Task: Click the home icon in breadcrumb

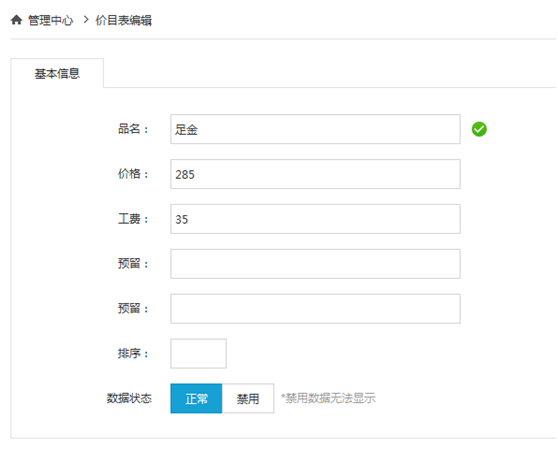Action: tap(16, 20)
